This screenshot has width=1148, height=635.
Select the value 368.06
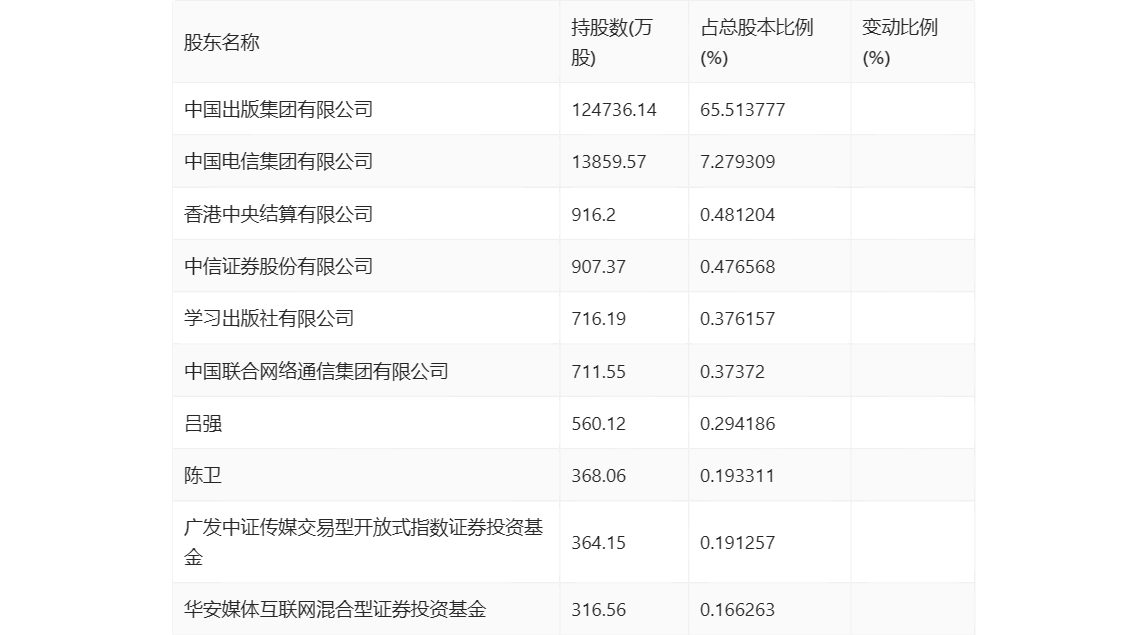598,476
